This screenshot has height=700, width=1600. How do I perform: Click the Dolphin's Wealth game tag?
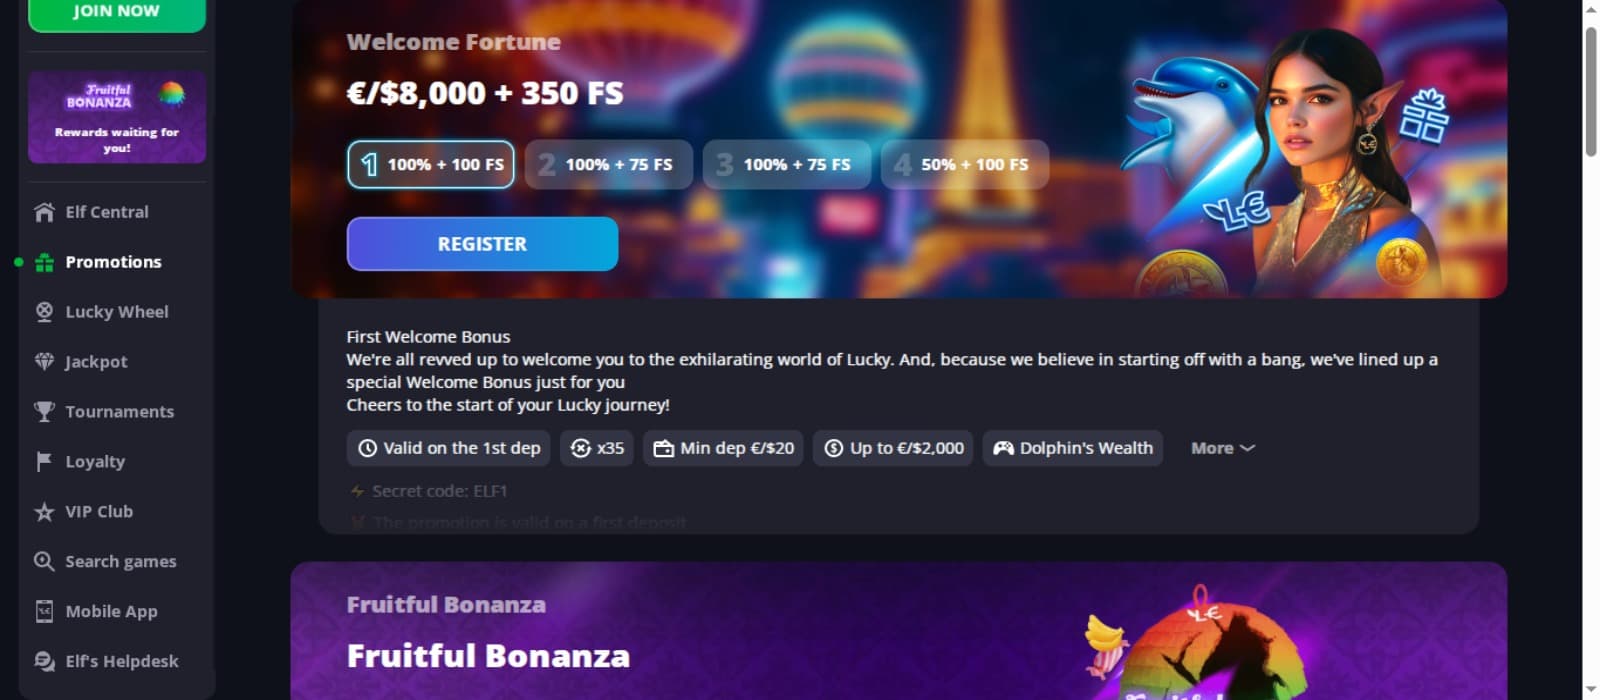(x=1073, y=448)
